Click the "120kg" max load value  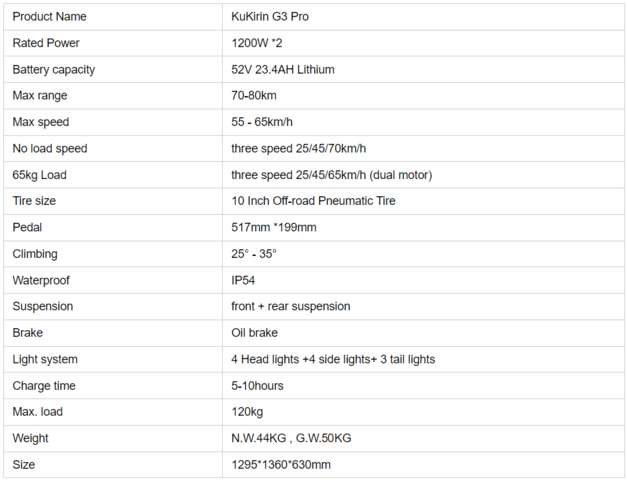coord(248,412)
